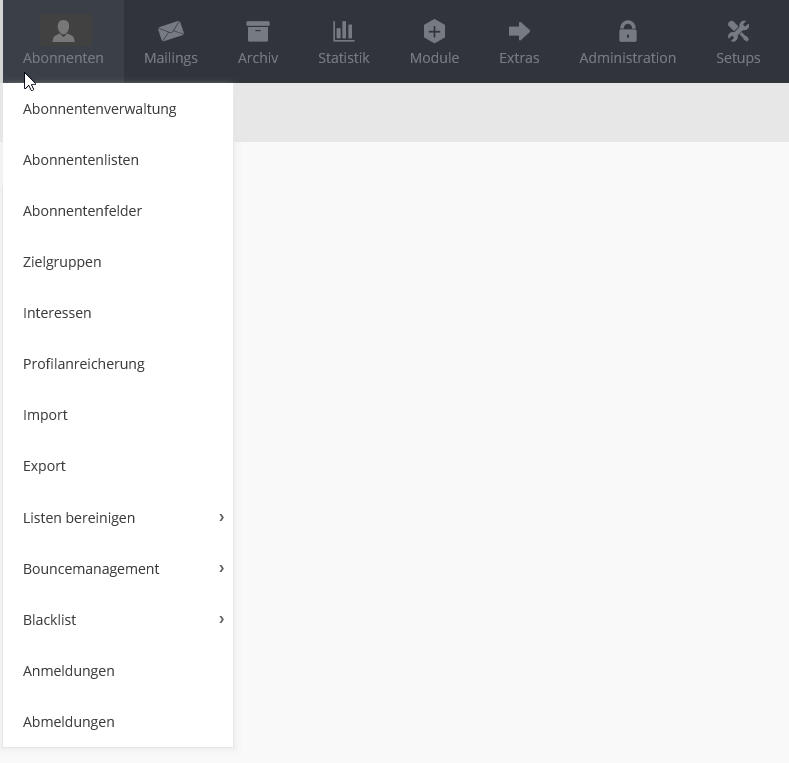The image size is (789, 763).
Task: Open the Extras arrow icon
Action: tap(519, 31)
